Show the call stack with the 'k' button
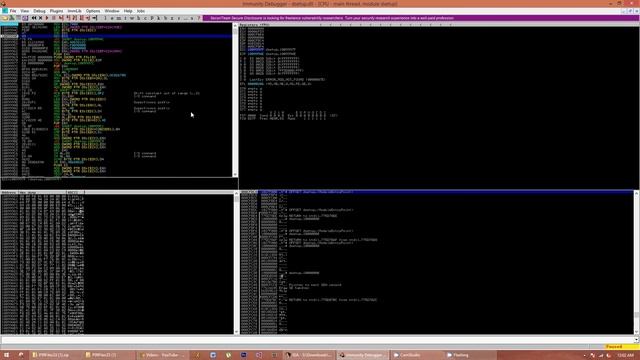Screen dimensions: 640x360 pos(158,18)
